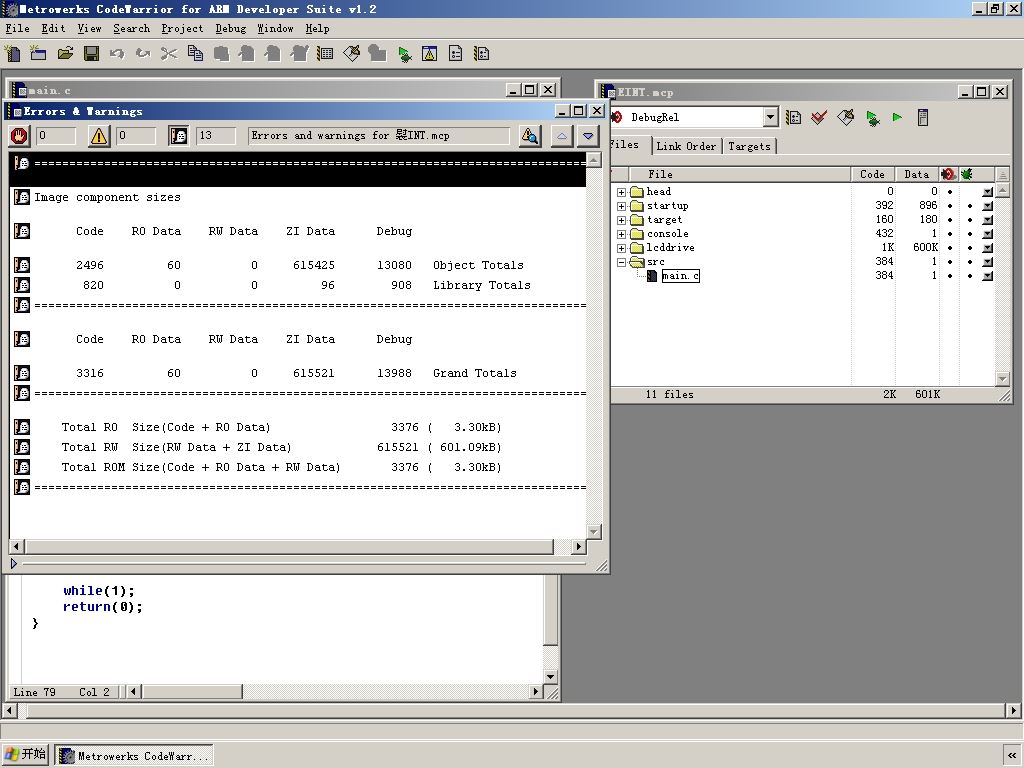
Task: Select the Grand Totals message line
Action: pyautogui.click(x=299, y=373)
